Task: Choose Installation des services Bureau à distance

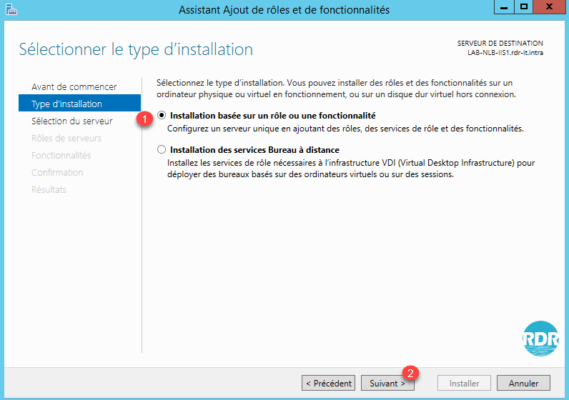Action: 161,150
